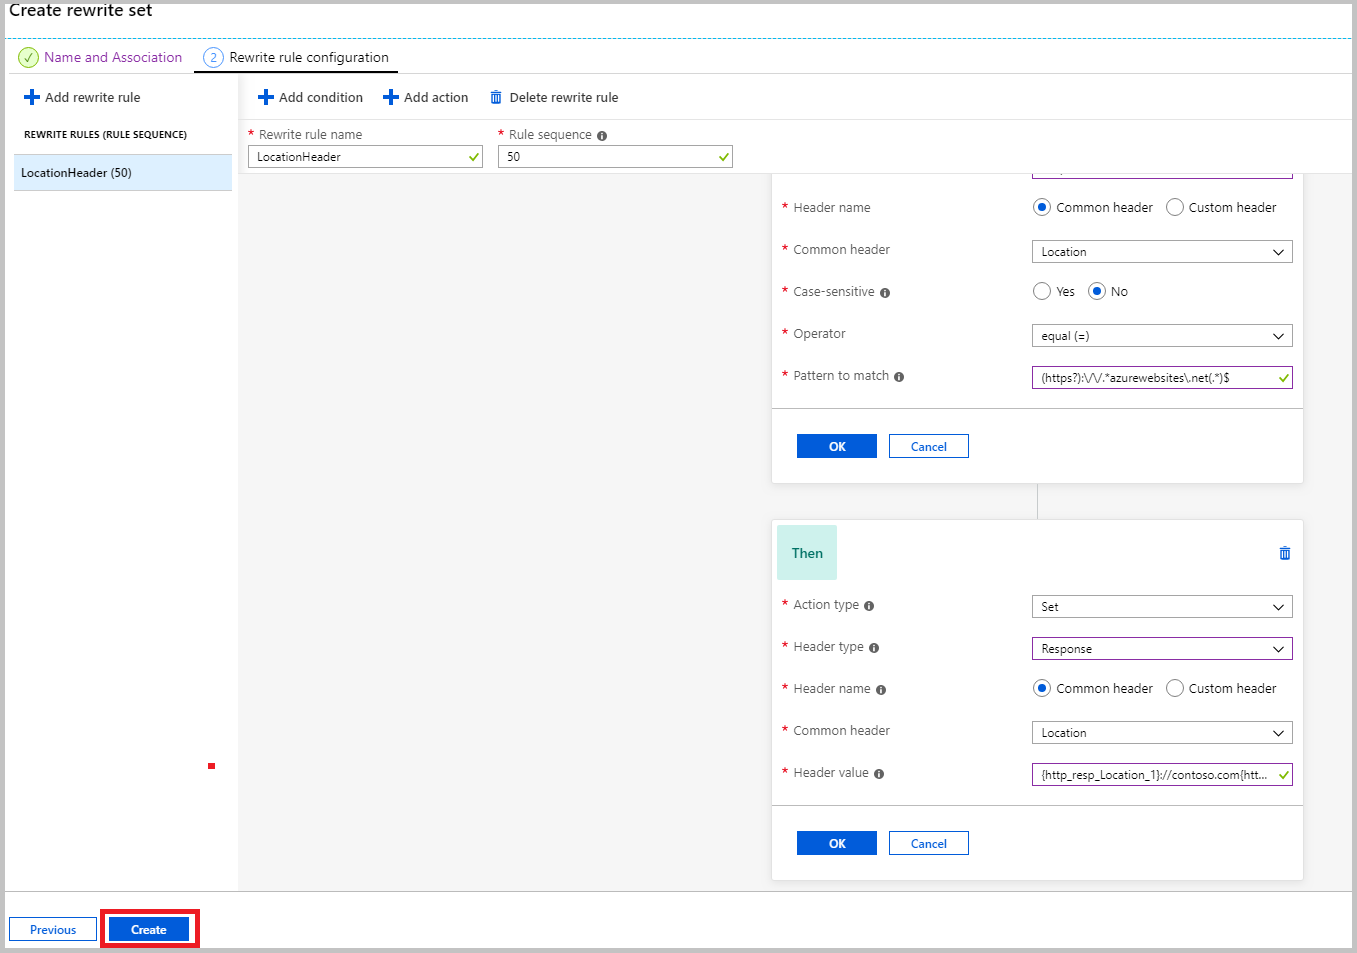Click the Previous button
This screenshot has width=1357, height=953.
52,928
